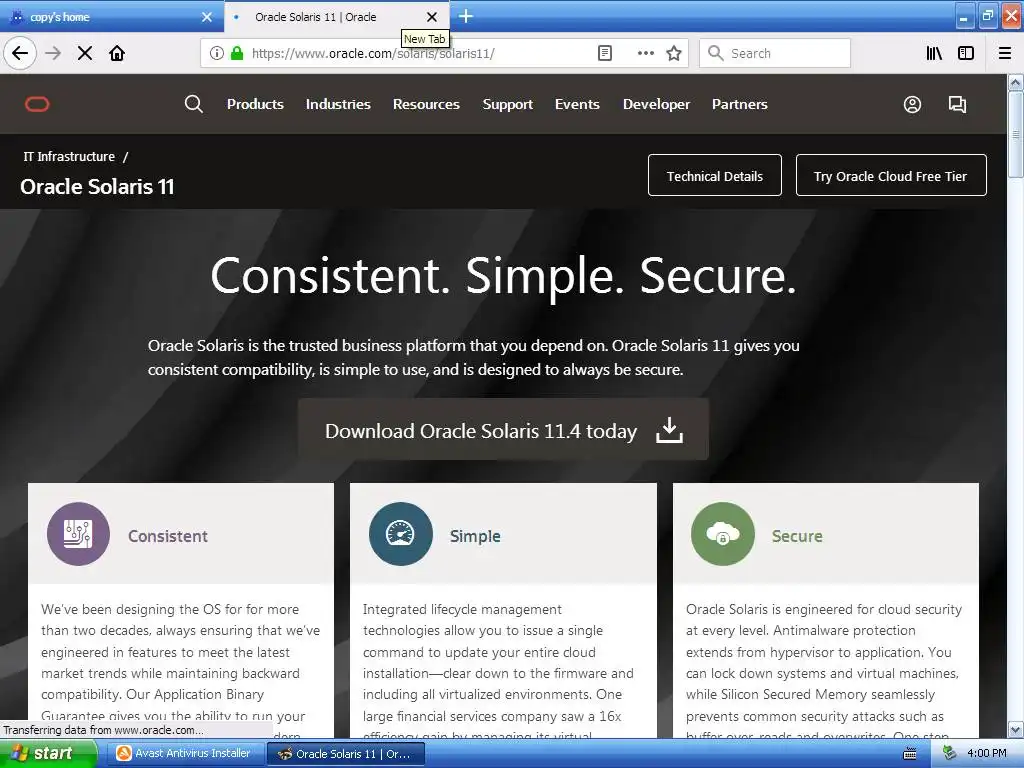Go back with the browser back arrow
The width and height of the screenshot is (1024, 768).
click(x=20, y=53)
